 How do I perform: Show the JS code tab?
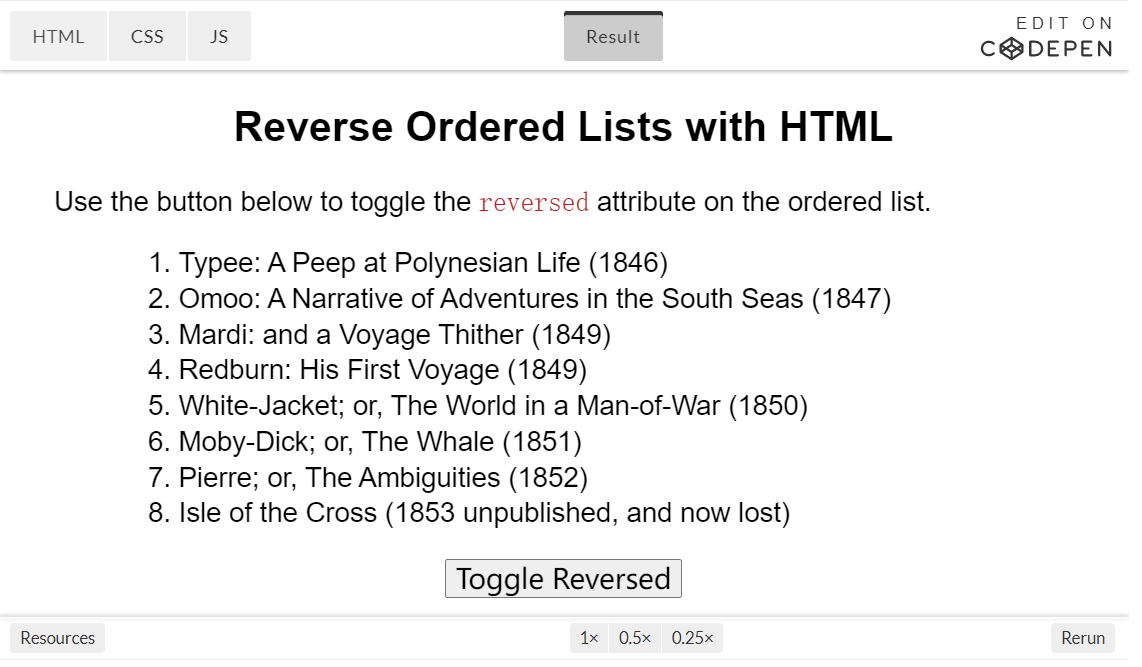(x=219, y=37)
